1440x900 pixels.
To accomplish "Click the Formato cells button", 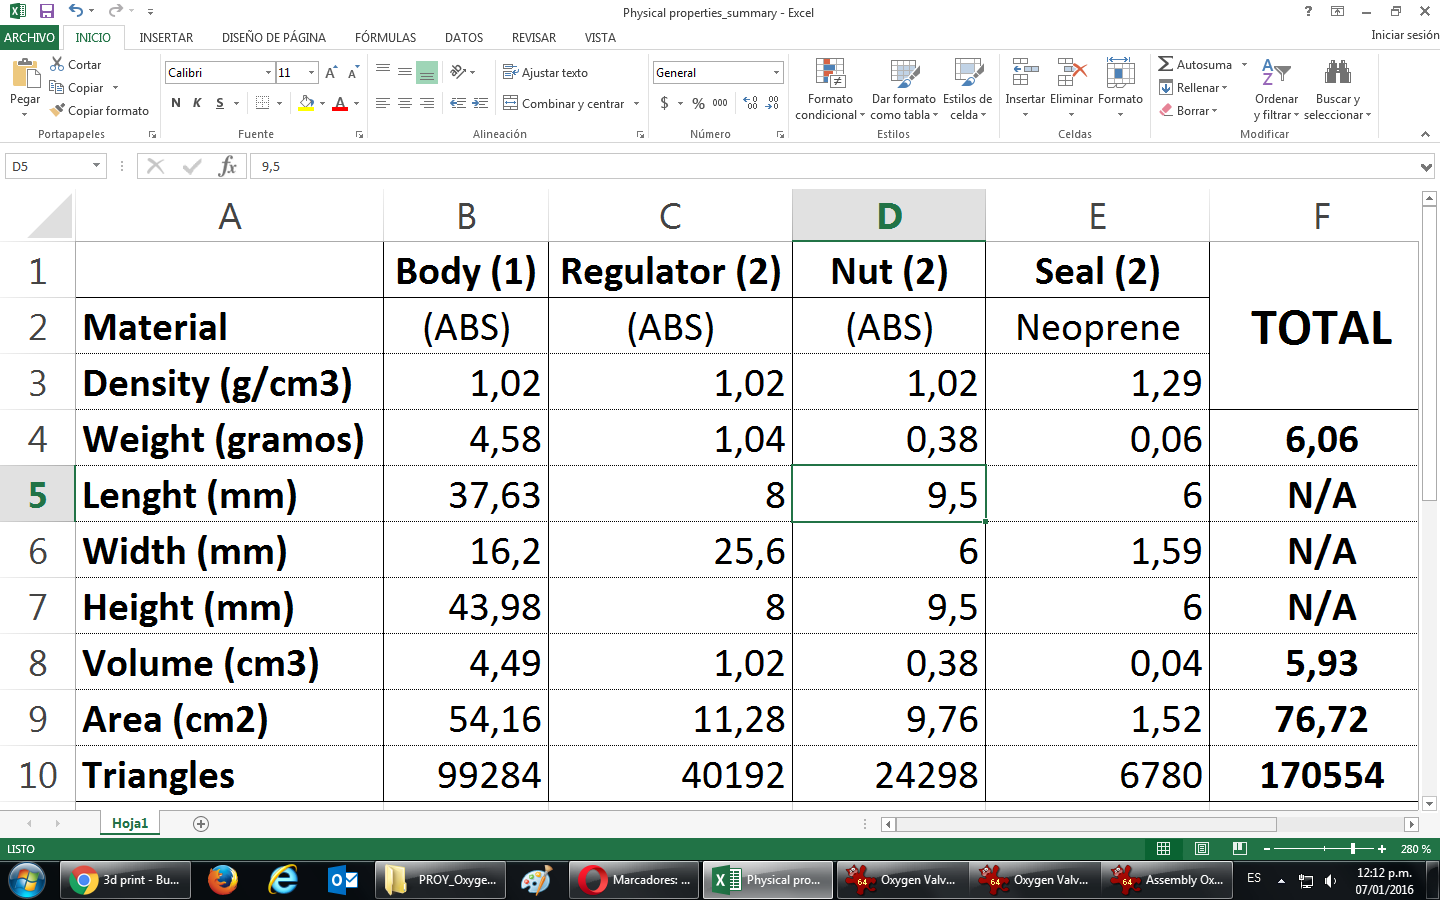I will tap(1120, 88).
